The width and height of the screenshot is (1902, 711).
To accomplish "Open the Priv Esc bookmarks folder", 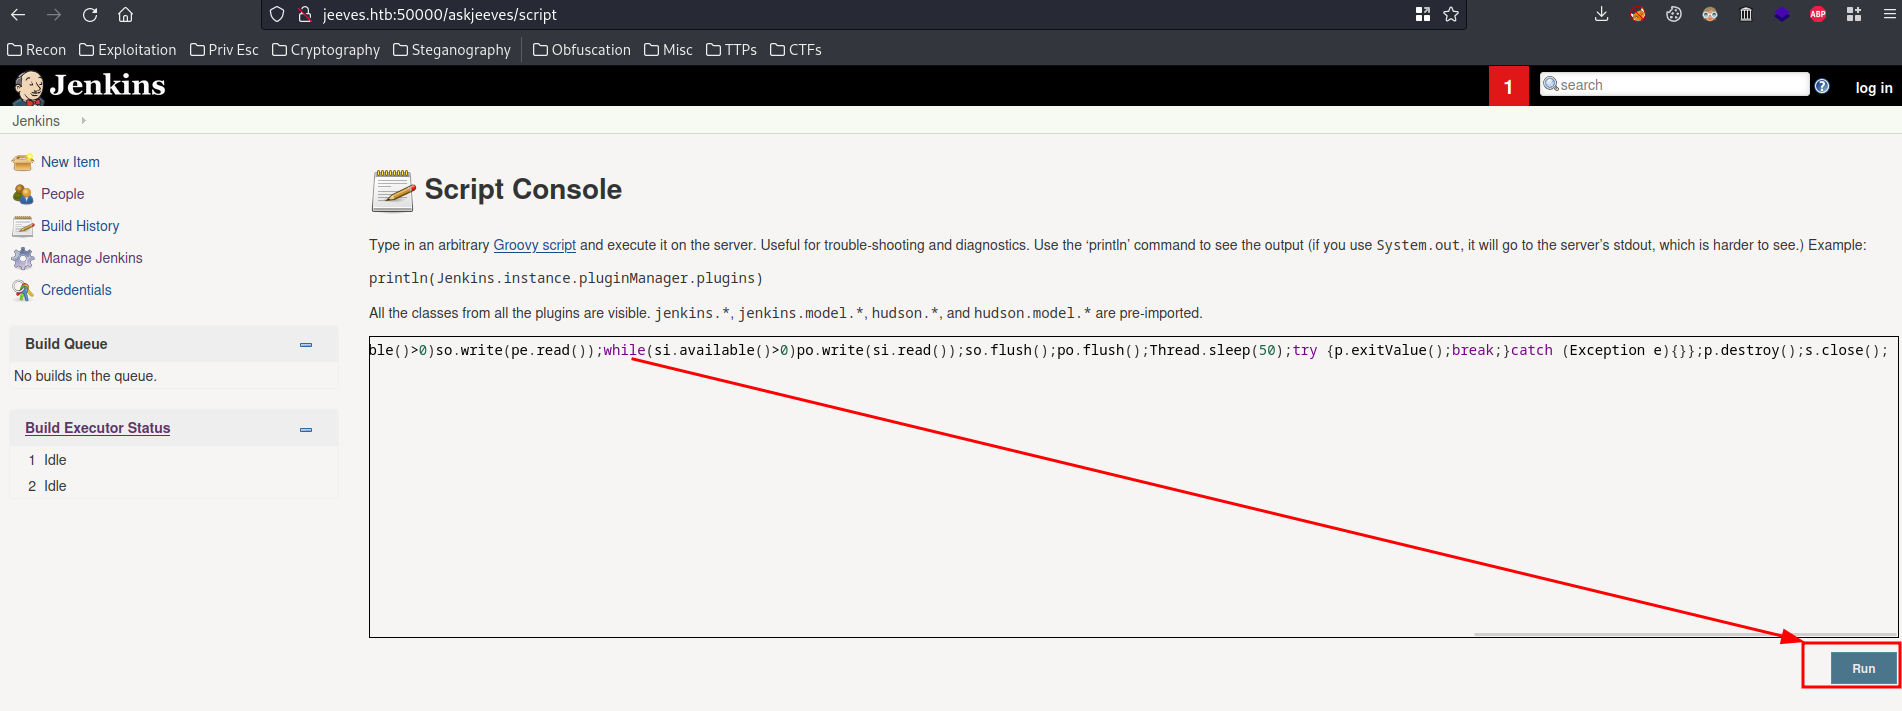I will pyautogui.click(x=224, y=50).
